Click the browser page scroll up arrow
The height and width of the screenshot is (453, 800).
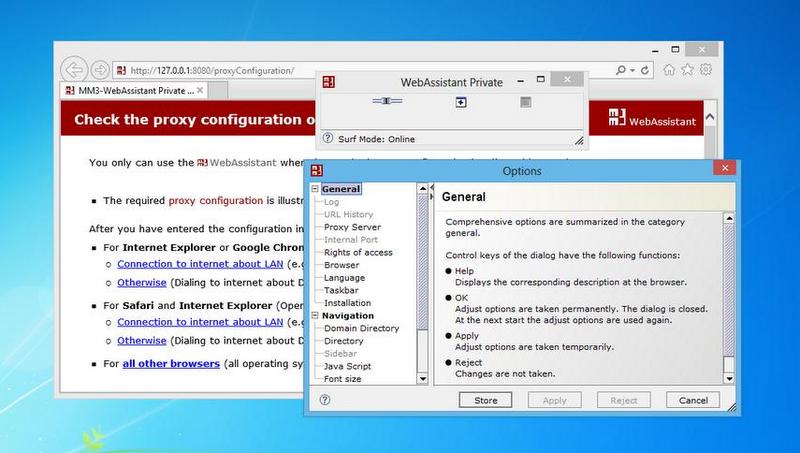pyautogui.click(x=710, y=117)
